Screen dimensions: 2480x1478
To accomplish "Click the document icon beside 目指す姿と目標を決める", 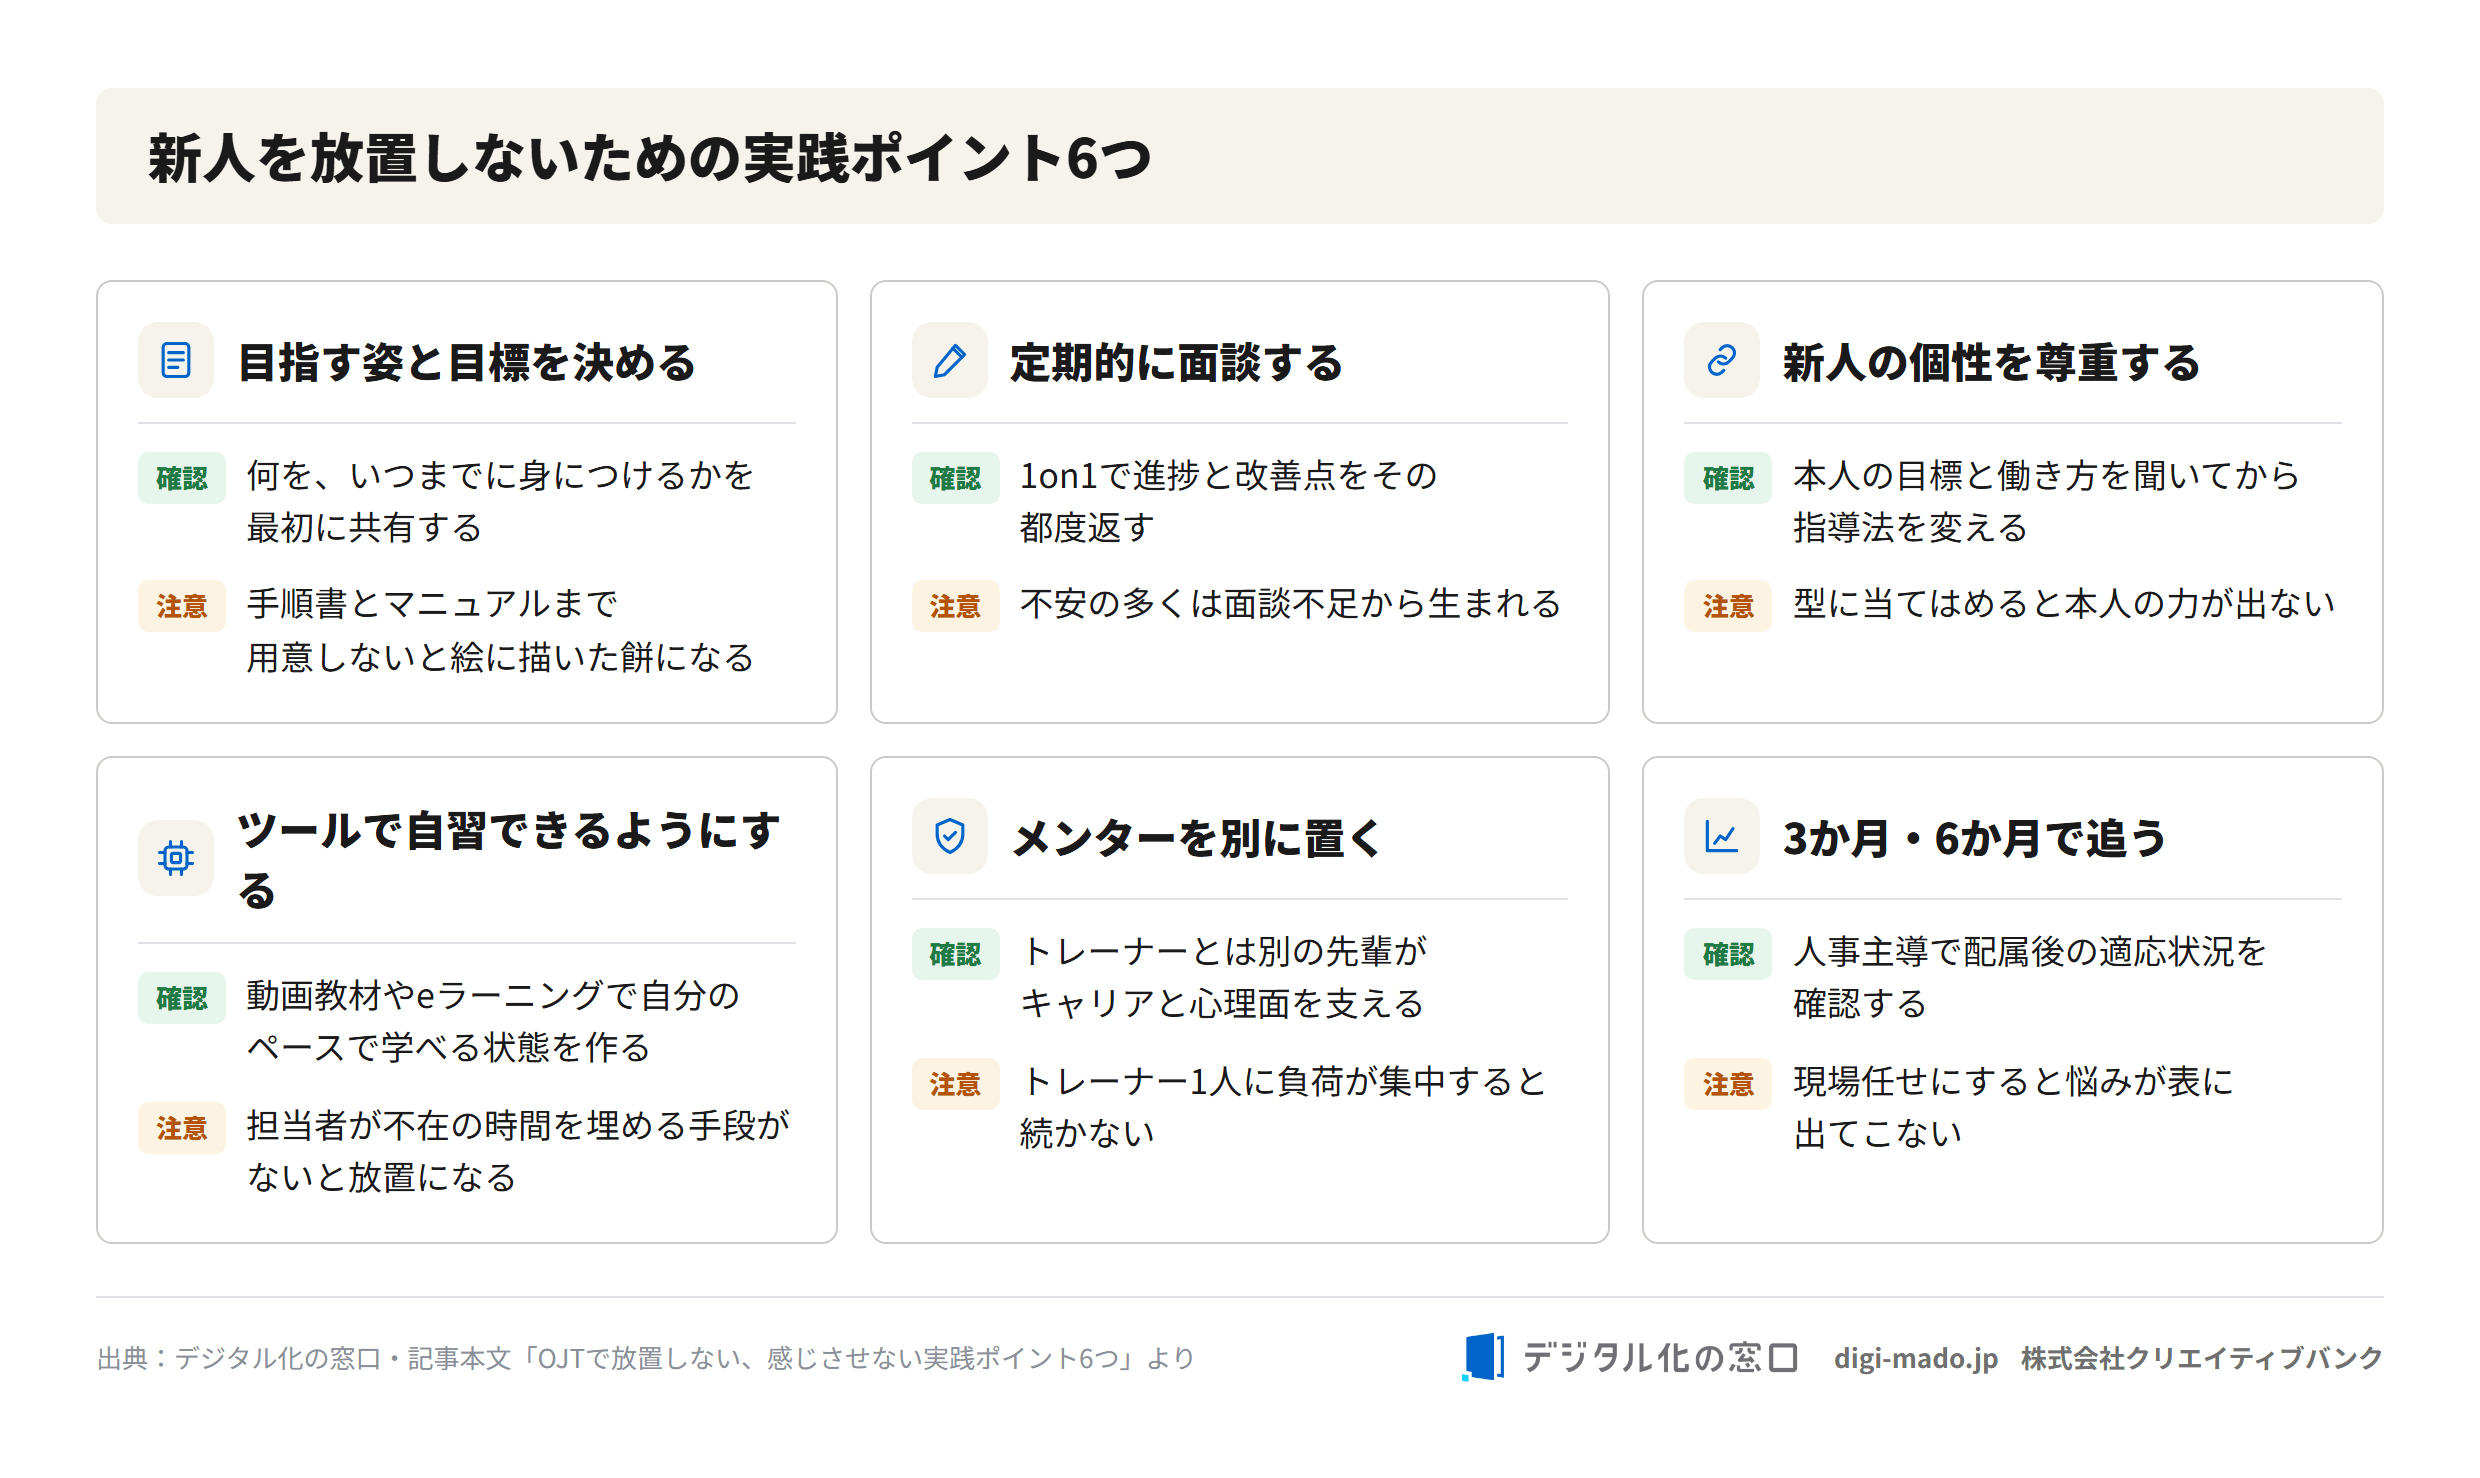I will tap(176, 360).
